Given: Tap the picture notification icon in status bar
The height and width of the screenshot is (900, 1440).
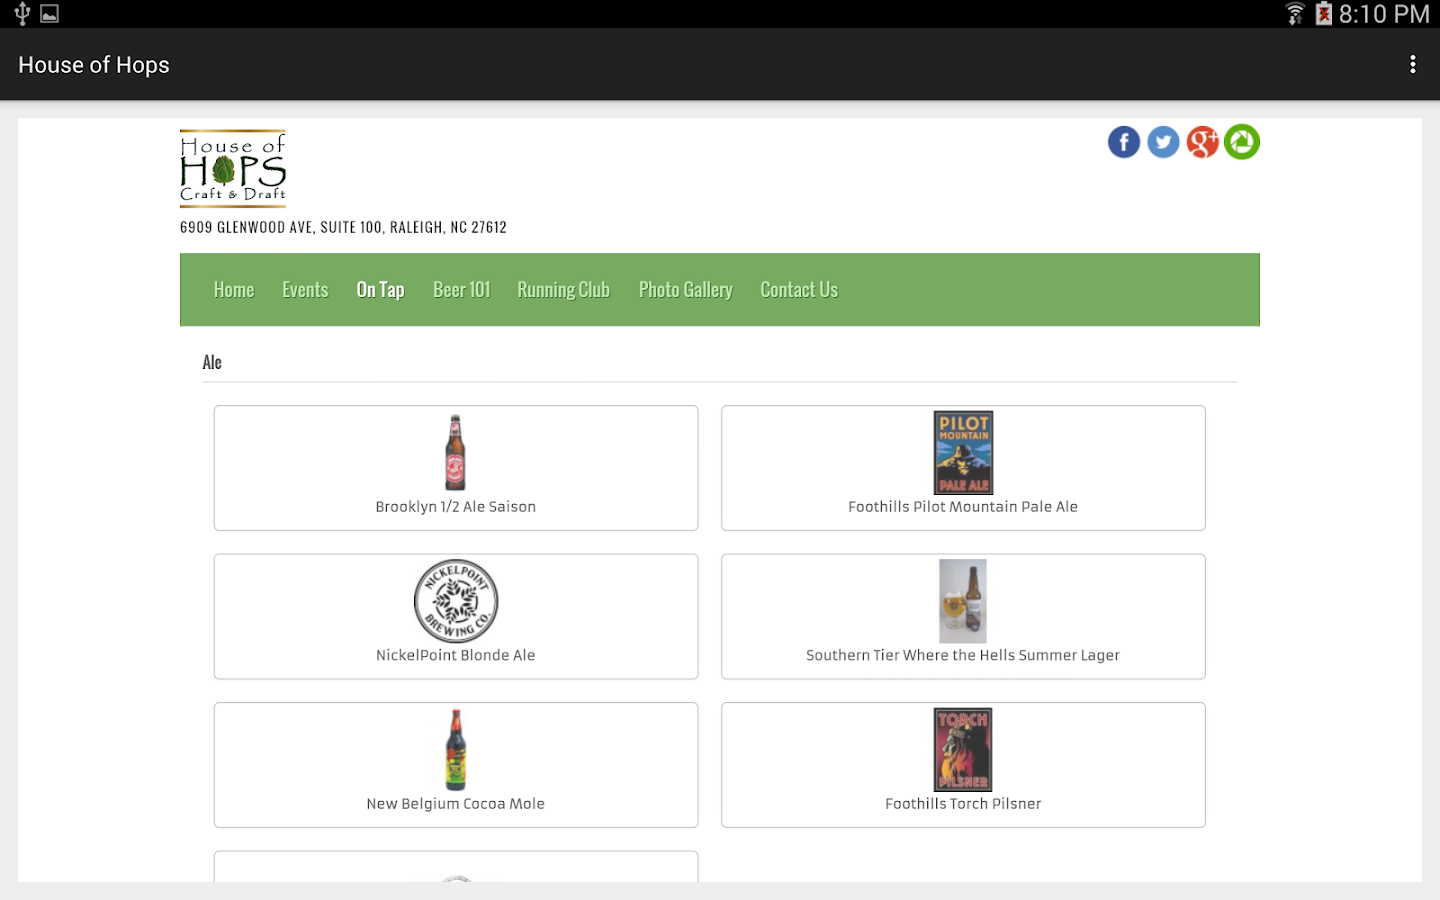Looking at the screenshot, I should click(49, 14).
